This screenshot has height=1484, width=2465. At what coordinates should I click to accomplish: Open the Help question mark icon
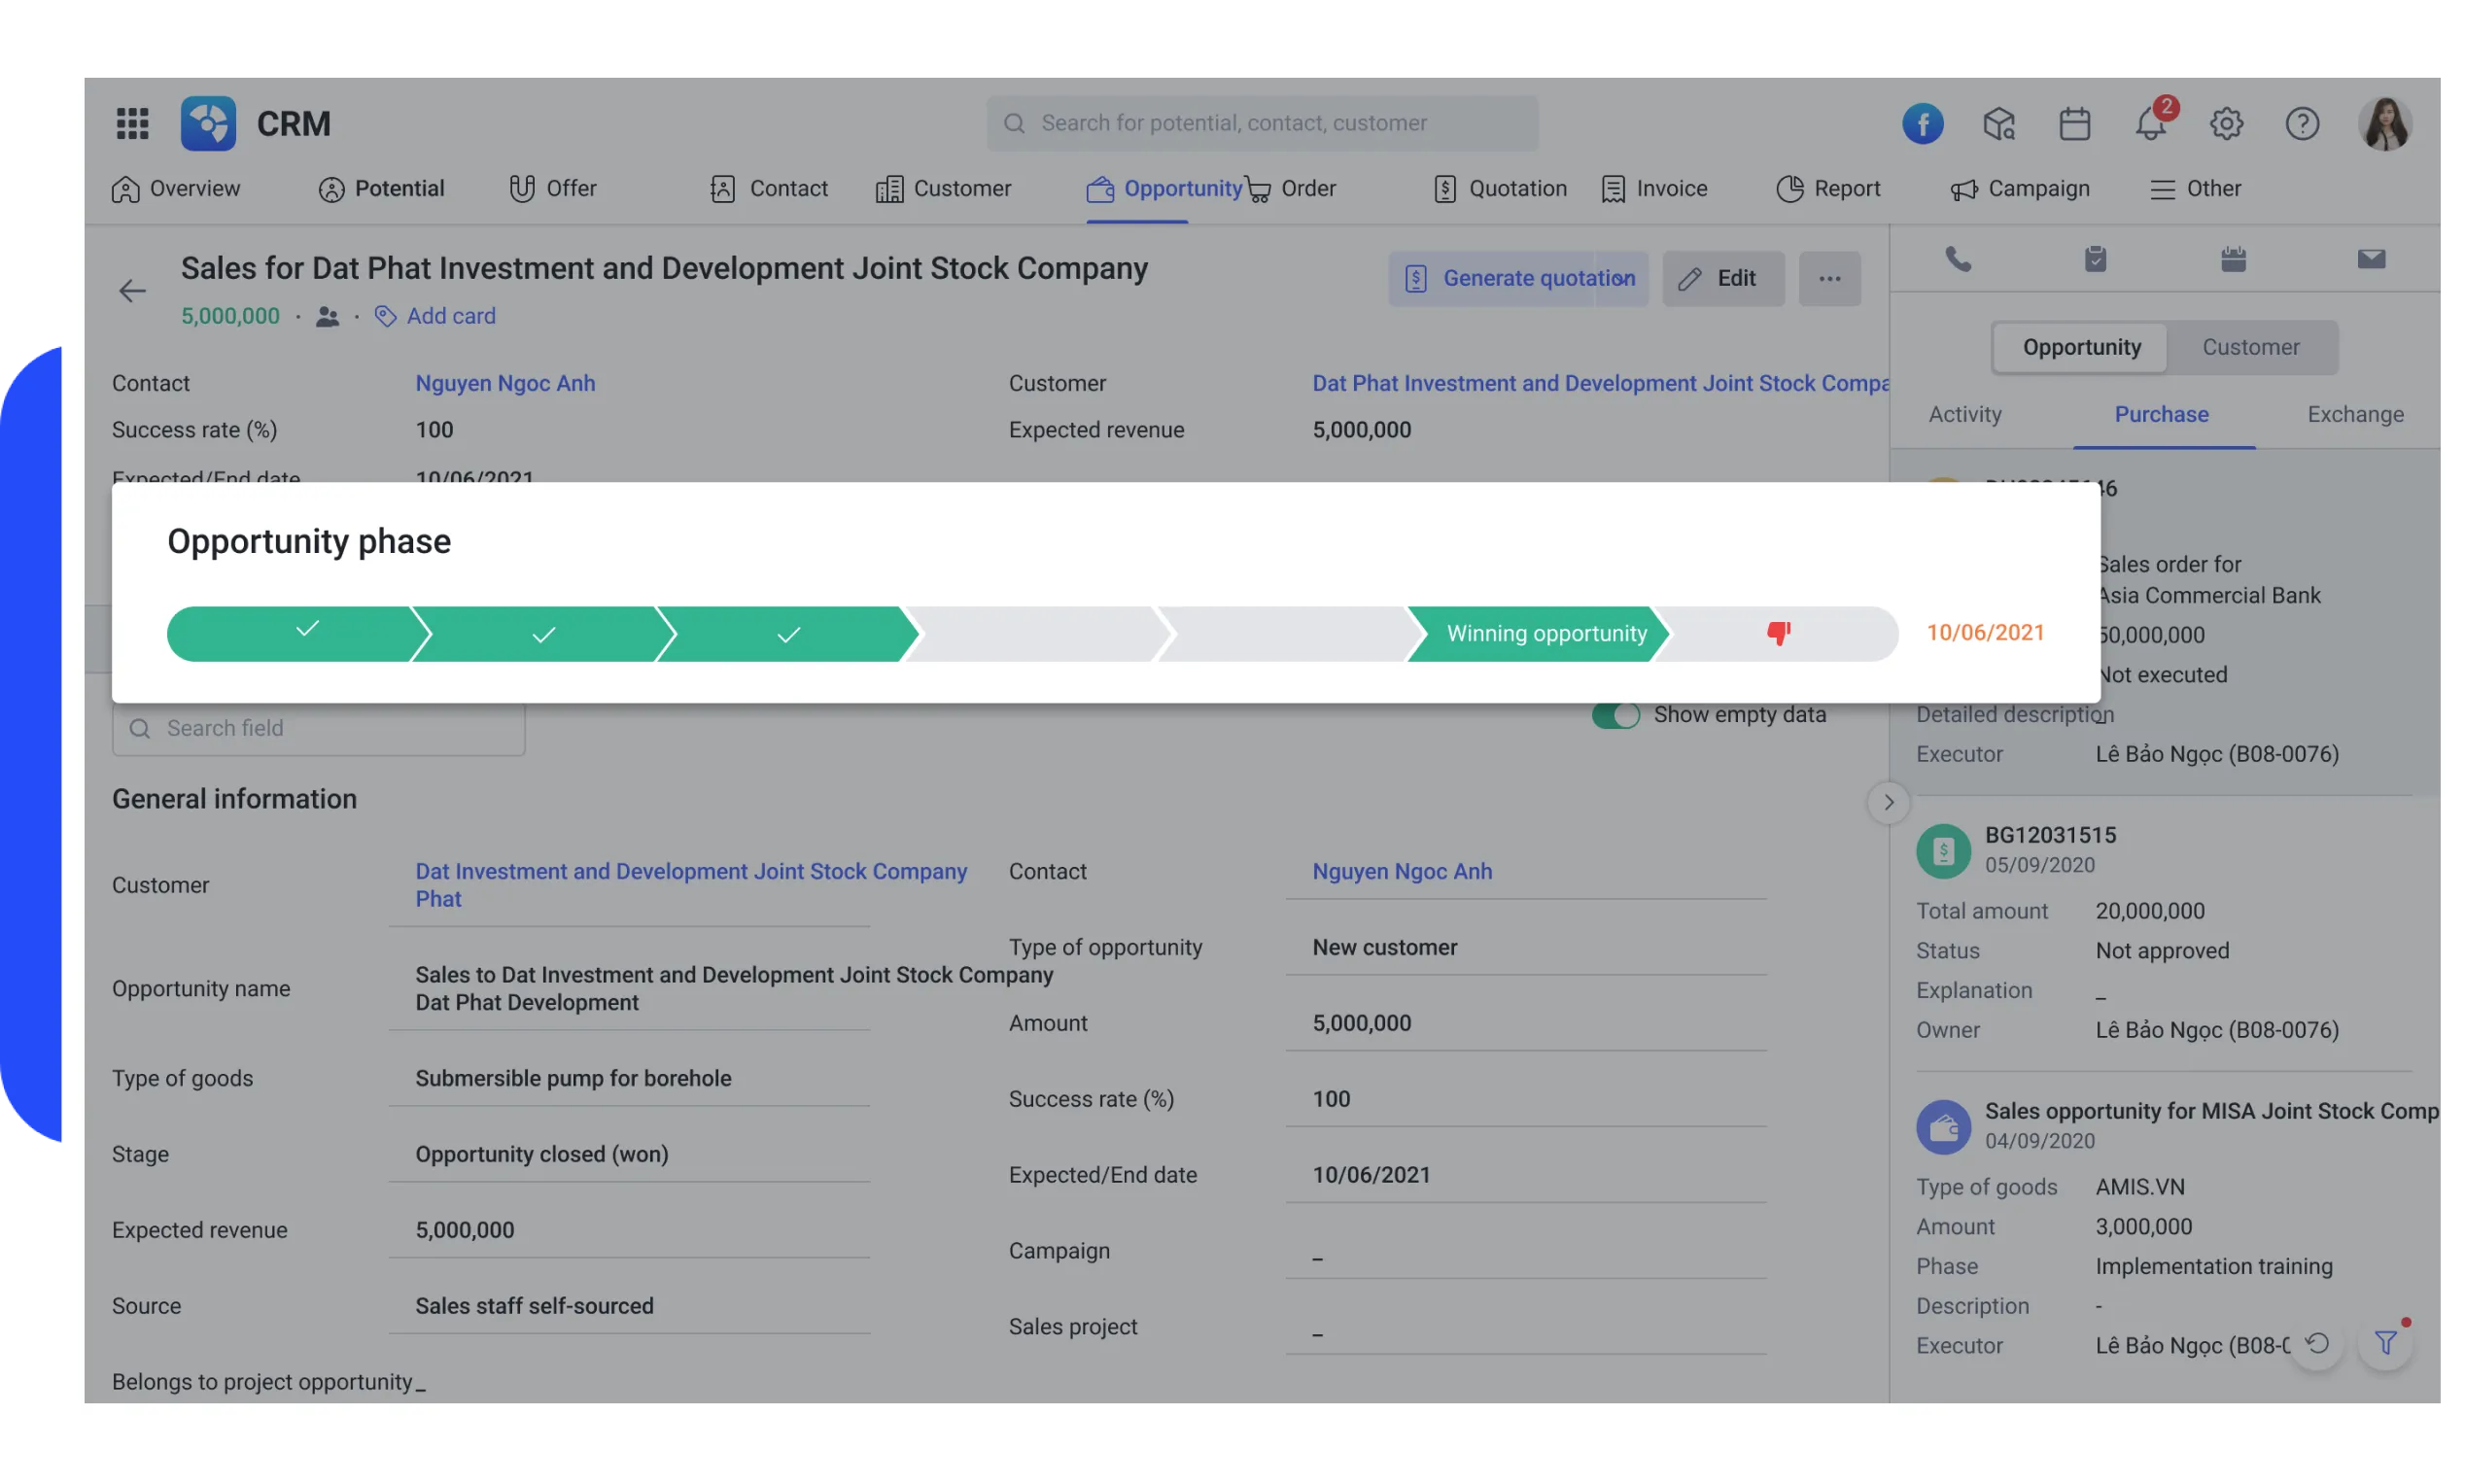pyautogui.click(x=2302, y=123)
